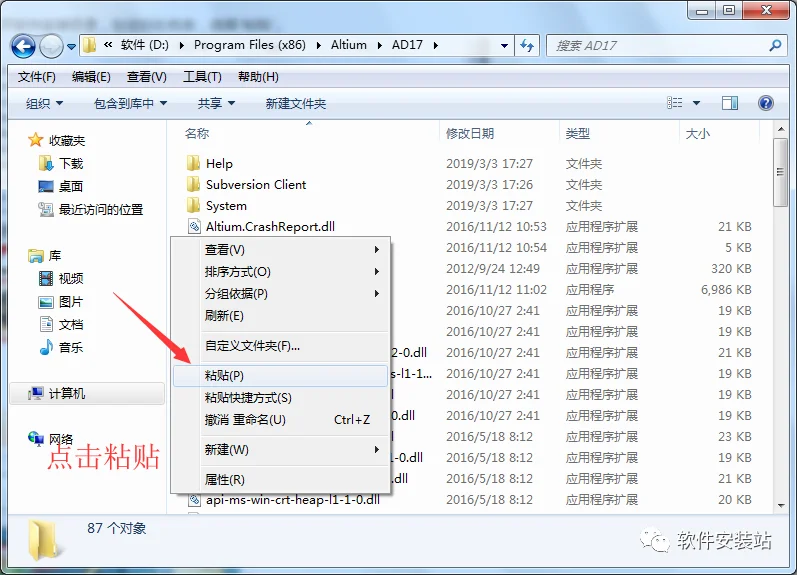Choose 粘贴快捷方式(S) in context menu
This screenshot has width=797, height=575.
[281, 398]
